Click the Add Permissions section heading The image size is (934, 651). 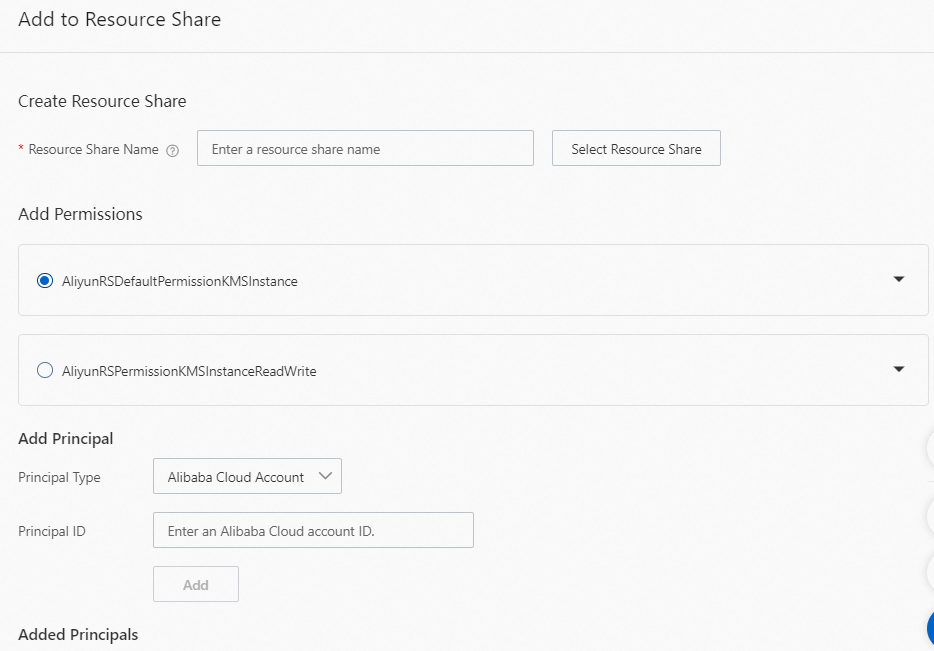tap(80, 214)
